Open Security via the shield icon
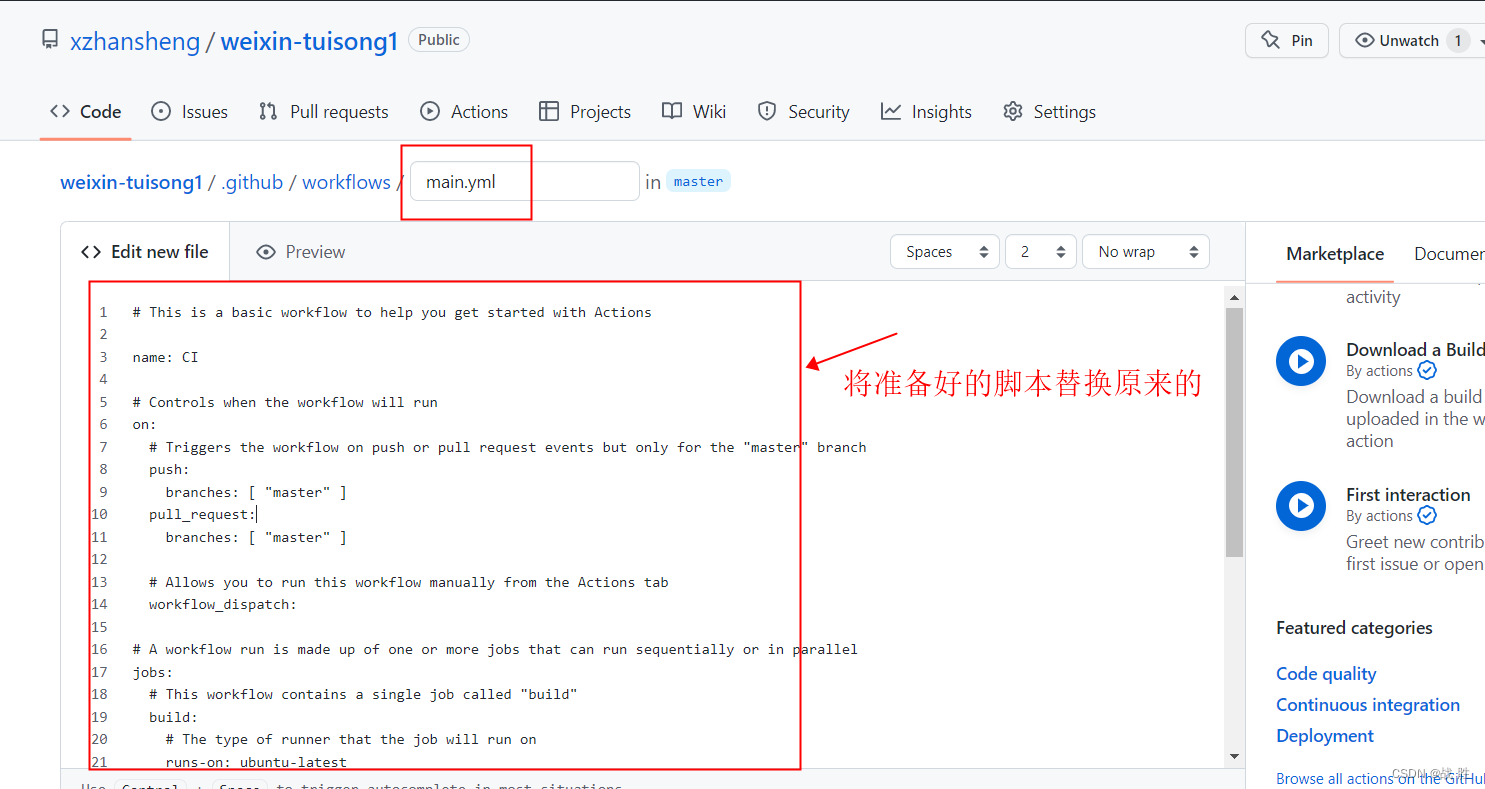Image resolution: width=1485 pixels, height=789 pixels. coord(766,111)
